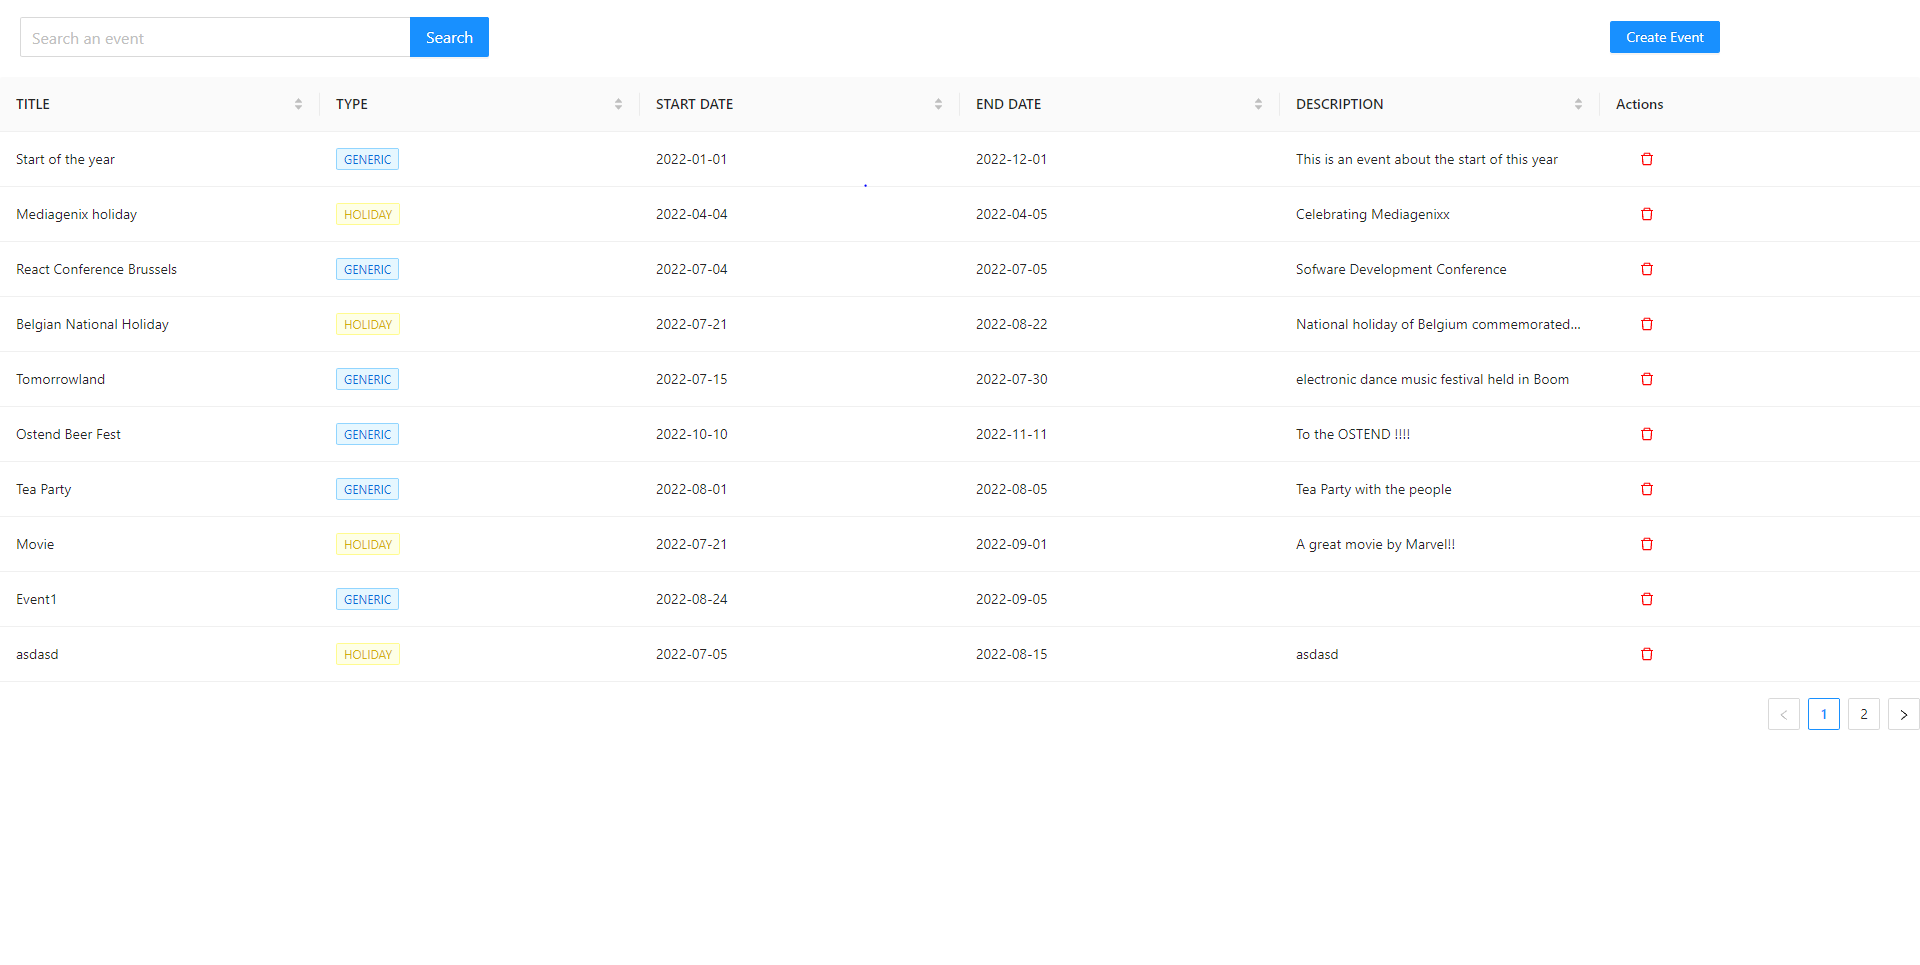The width and height of the screenshot is (1920, 965).
Task: Click the Create Event button
Action: click(1664, 37)
